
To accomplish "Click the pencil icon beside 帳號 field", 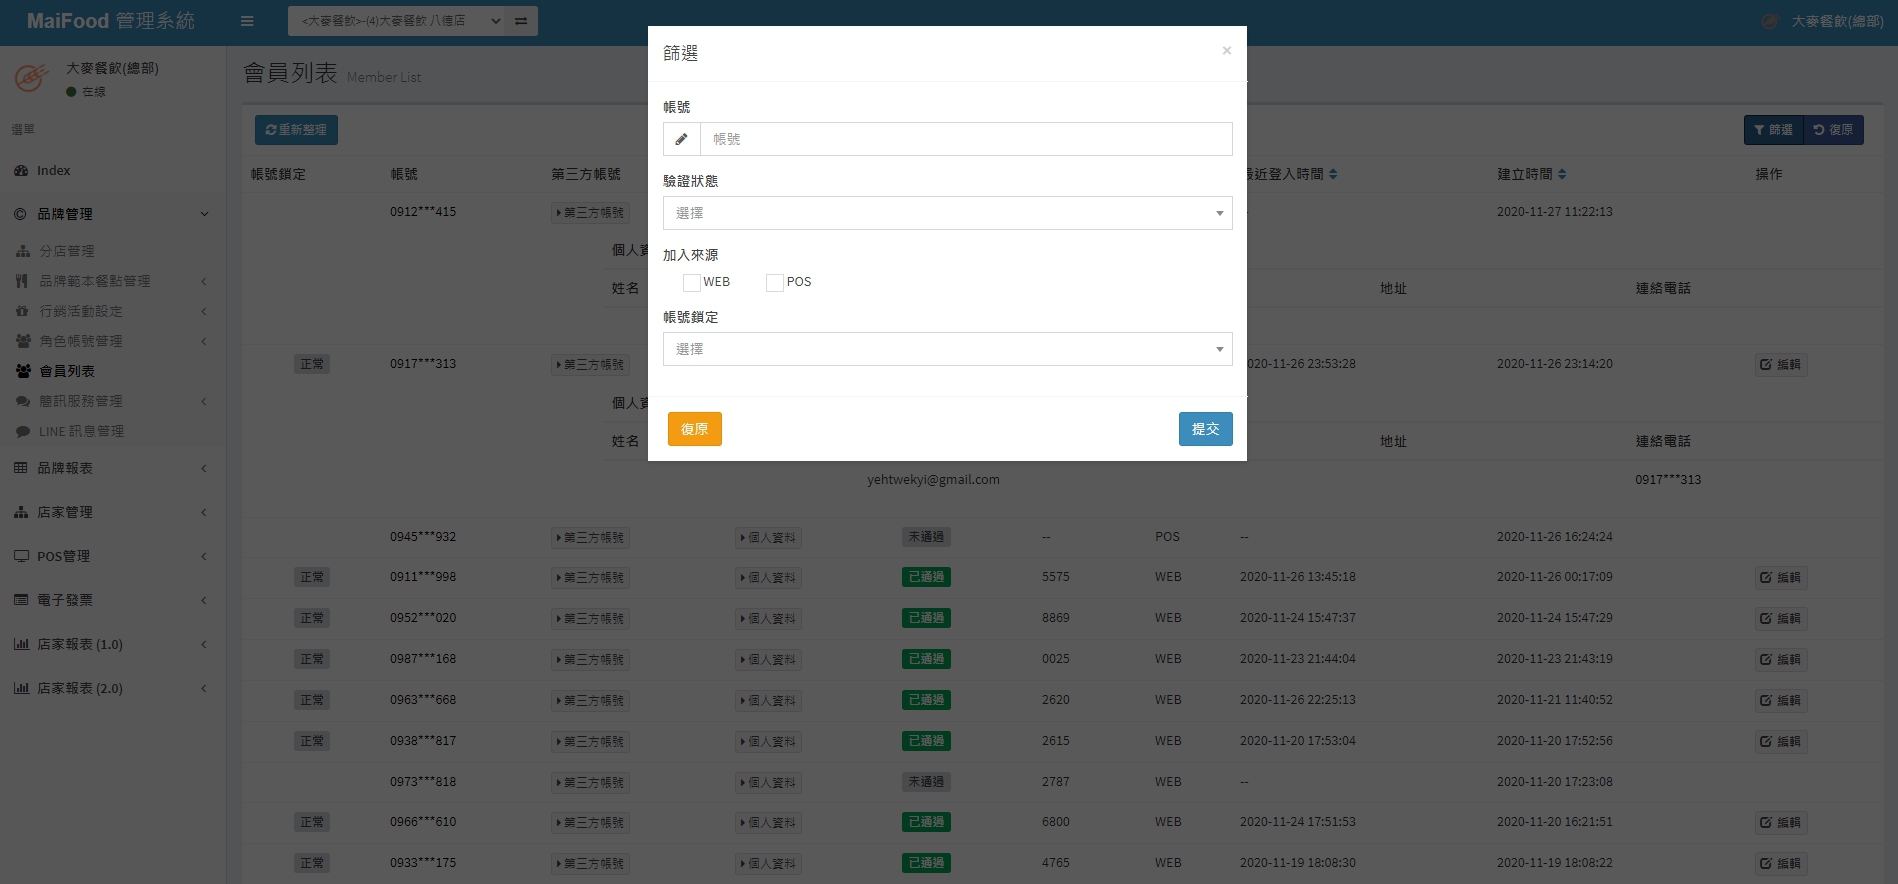I will point(681,139).
